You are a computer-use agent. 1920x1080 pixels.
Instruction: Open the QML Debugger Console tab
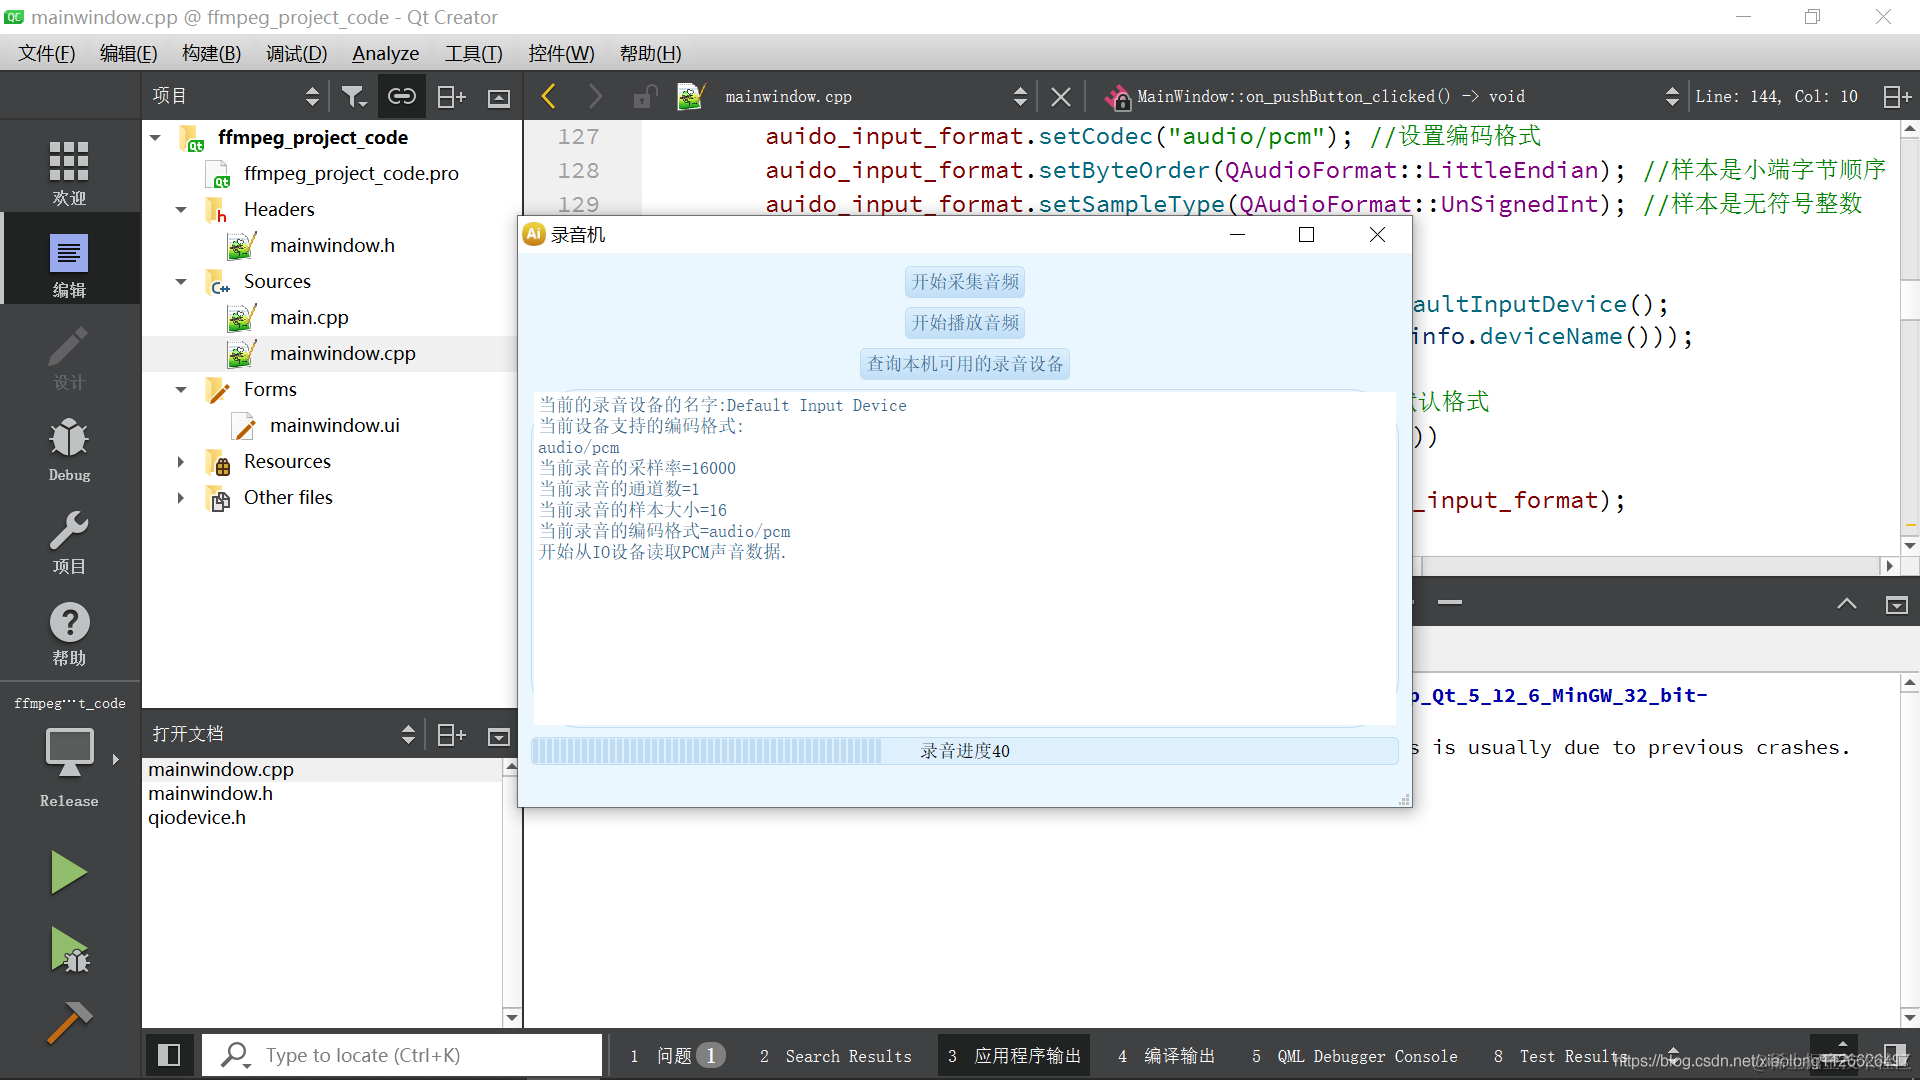[x=1355, y=1056]
